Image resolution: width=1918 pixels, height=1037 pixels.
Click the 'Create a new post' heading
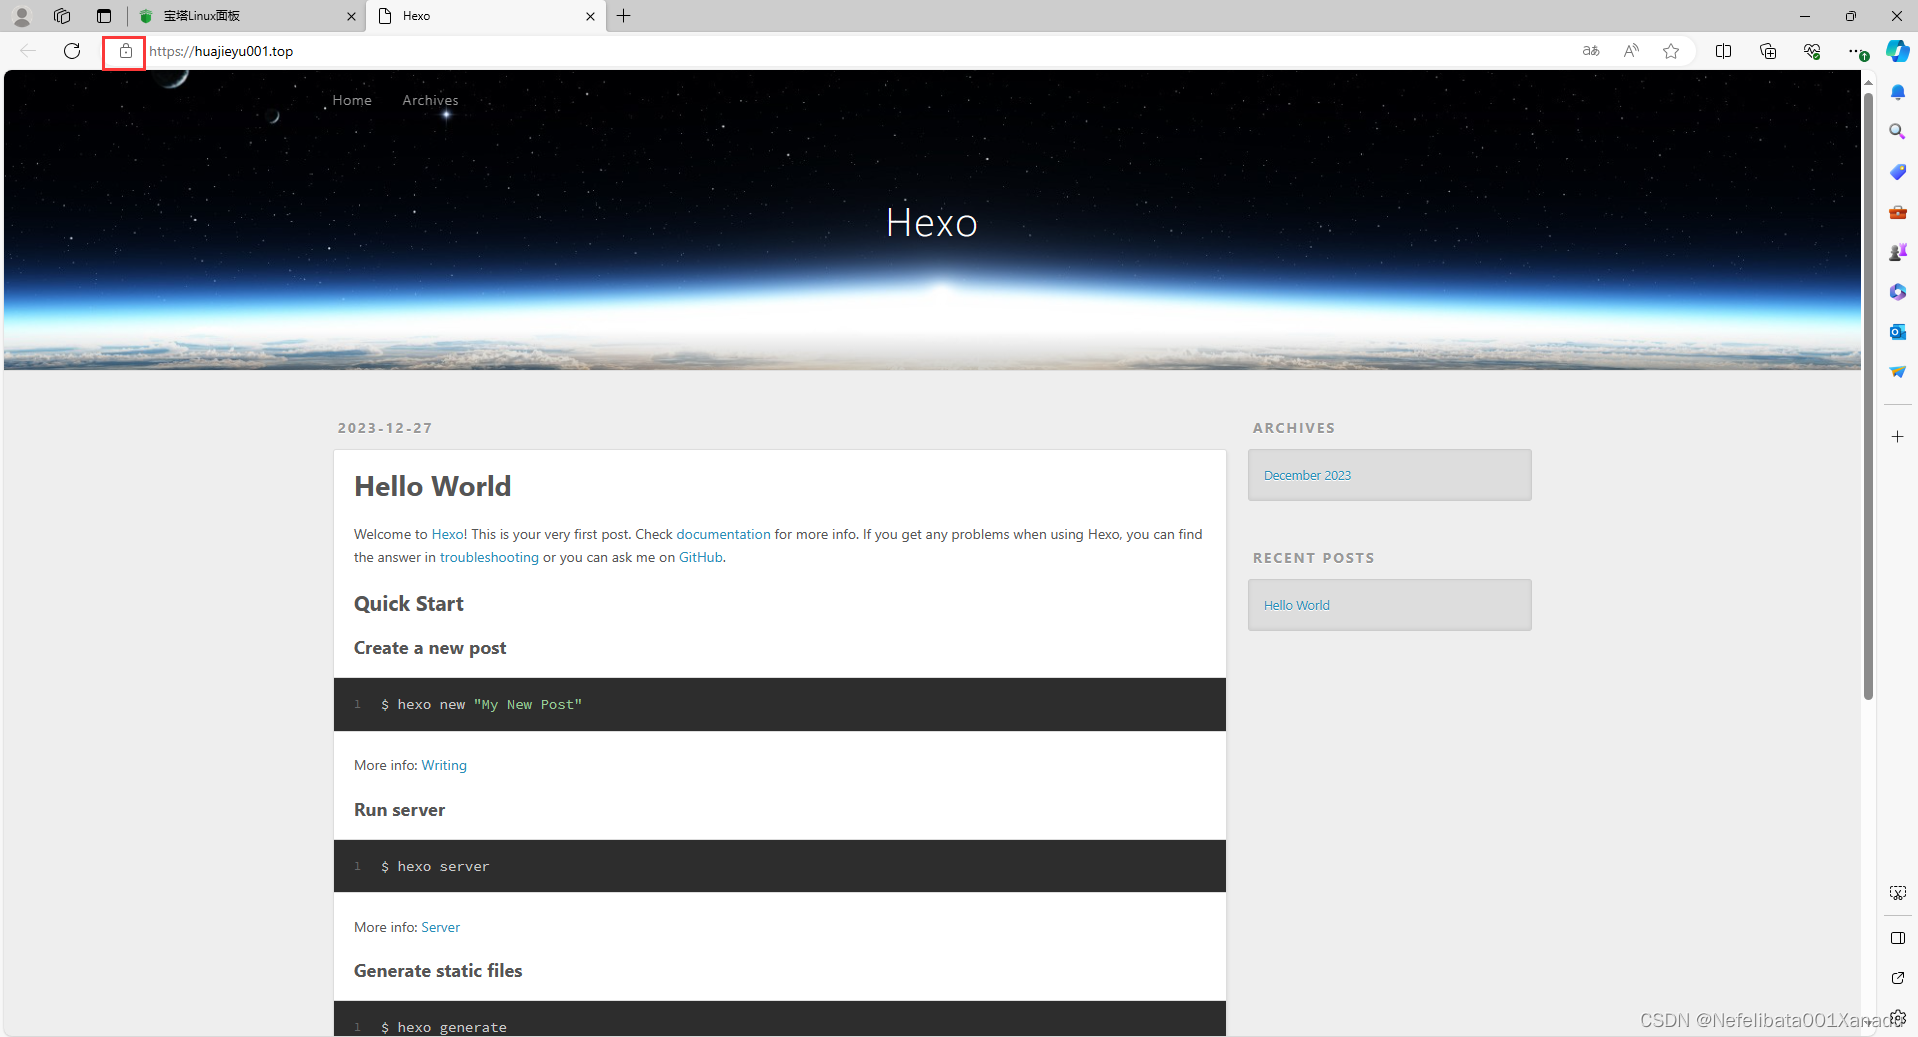point(430,648)
